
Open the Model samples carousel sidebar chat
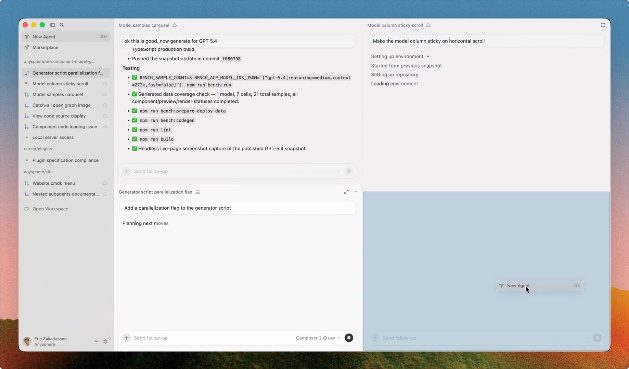[x=66, y=95]
